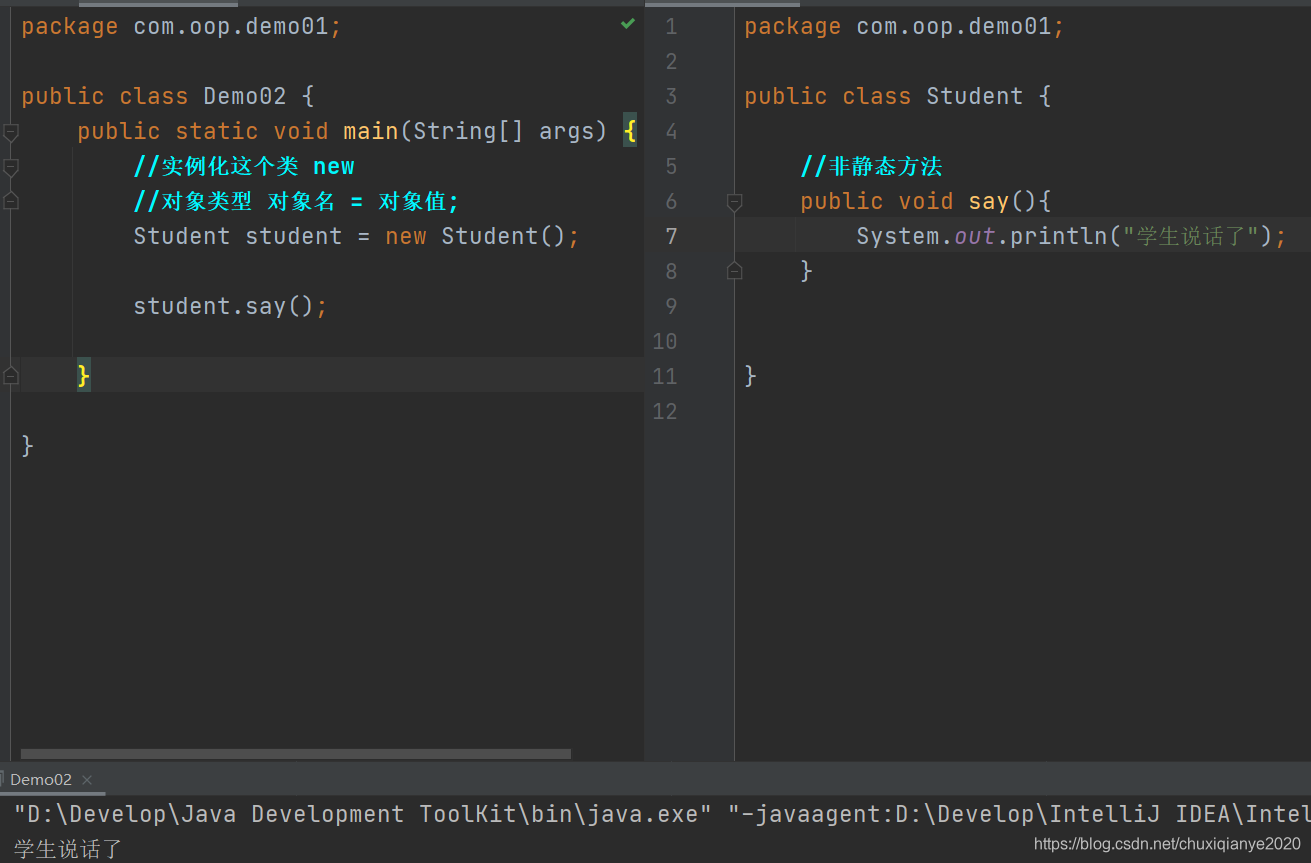Viewport: 1311px width, 863px height.
Task: Click fold end marker on Student line 8
Action: pos(734,270)
